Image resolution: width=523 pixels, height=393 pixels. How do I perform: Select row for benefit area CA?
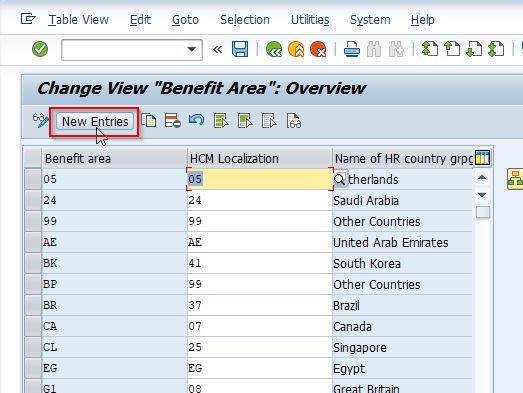(33, 326)
